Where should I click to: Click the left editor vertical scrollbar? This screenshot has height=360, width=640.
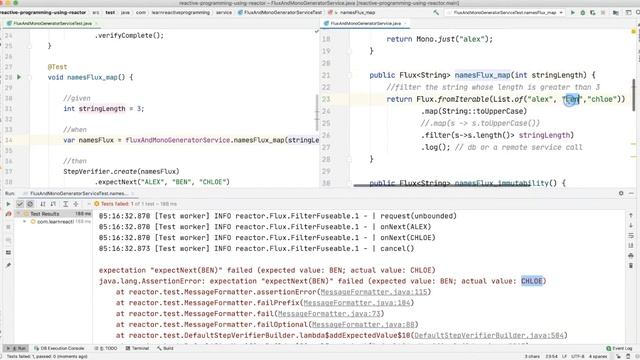tap(317, 112)
